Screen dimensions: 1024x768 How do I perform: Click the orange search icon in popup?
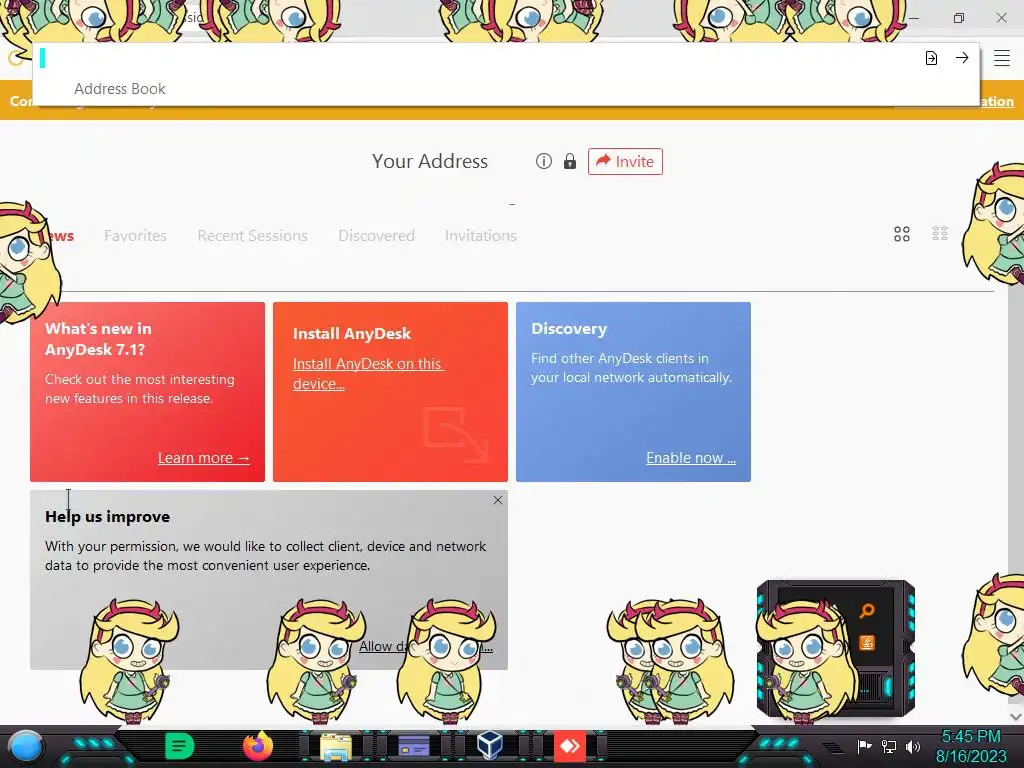867,611
